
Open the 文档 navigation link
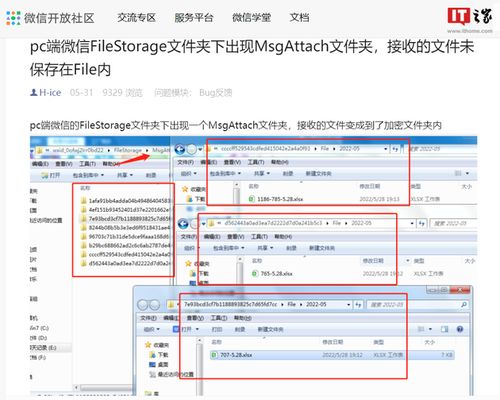(300, 18)
